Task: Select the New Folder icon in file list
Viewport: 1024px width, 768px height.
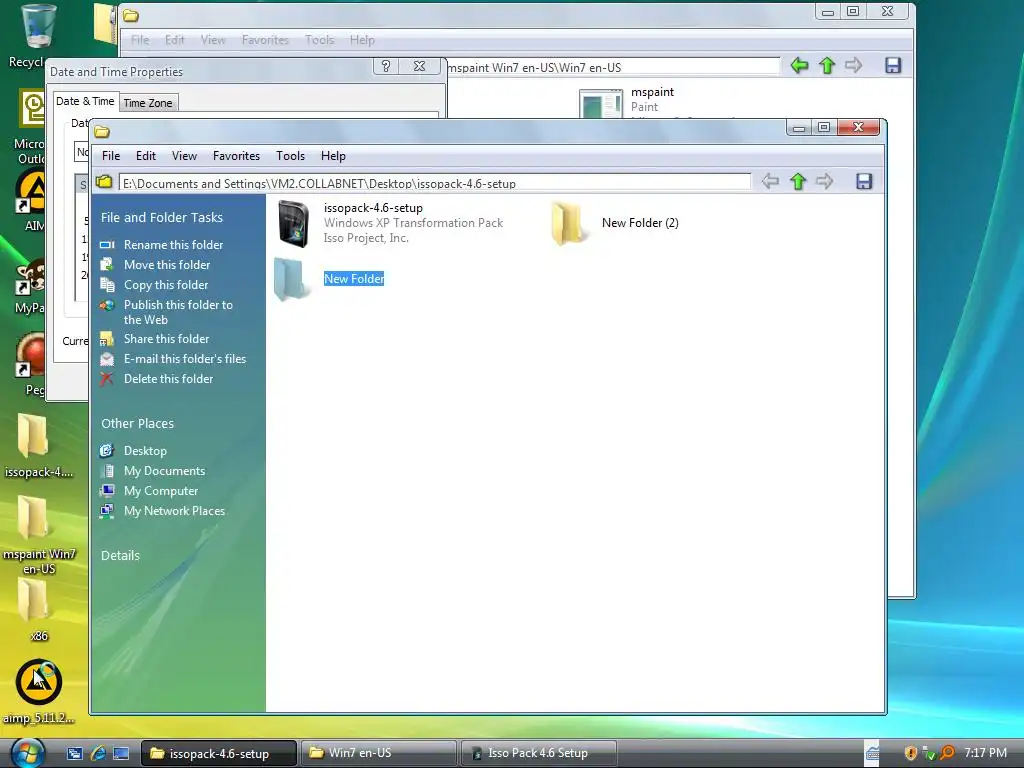Action: [291, 279]
